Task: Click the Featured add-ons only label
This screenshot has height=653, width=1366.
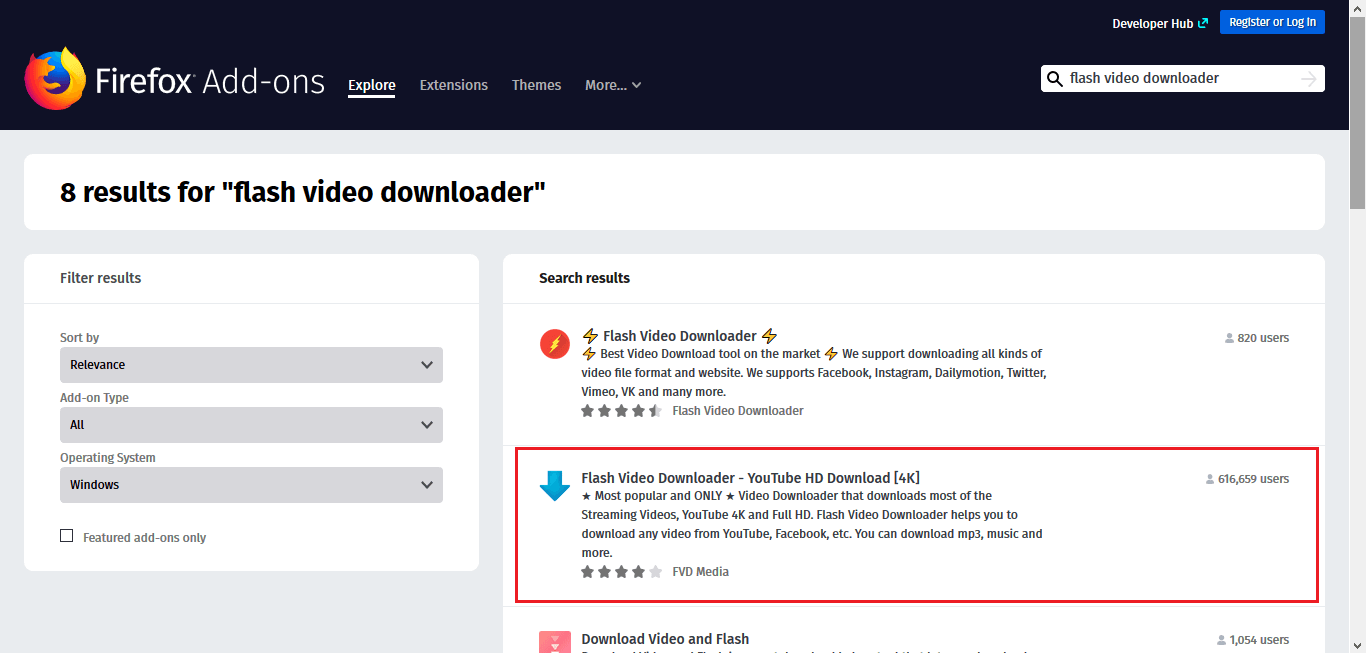Action: [144, 538]
